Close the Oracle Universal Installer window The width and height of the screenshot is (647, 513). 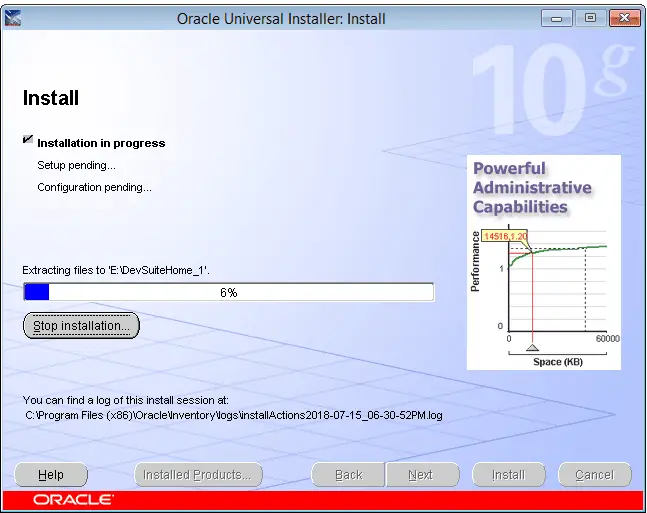point(625,19)
